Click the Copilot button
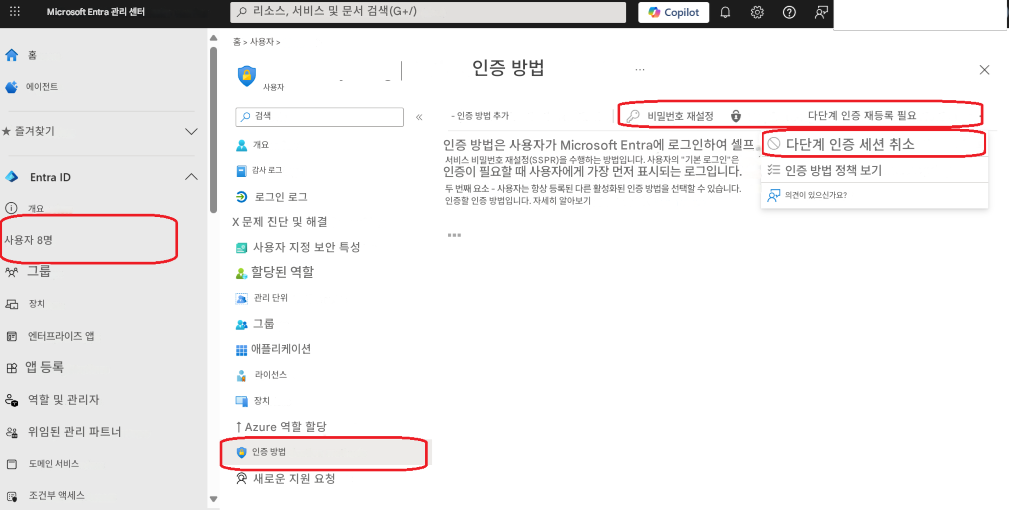Viewport: 1009px width, 510px height. click(674, 12)
